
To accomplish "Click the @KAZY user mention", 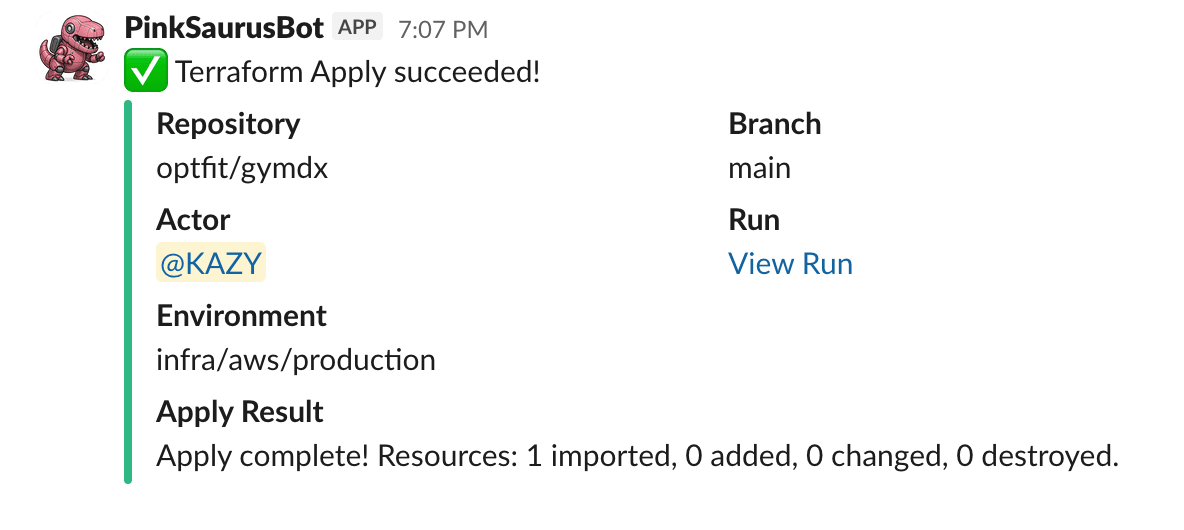I will coord(211,264).
